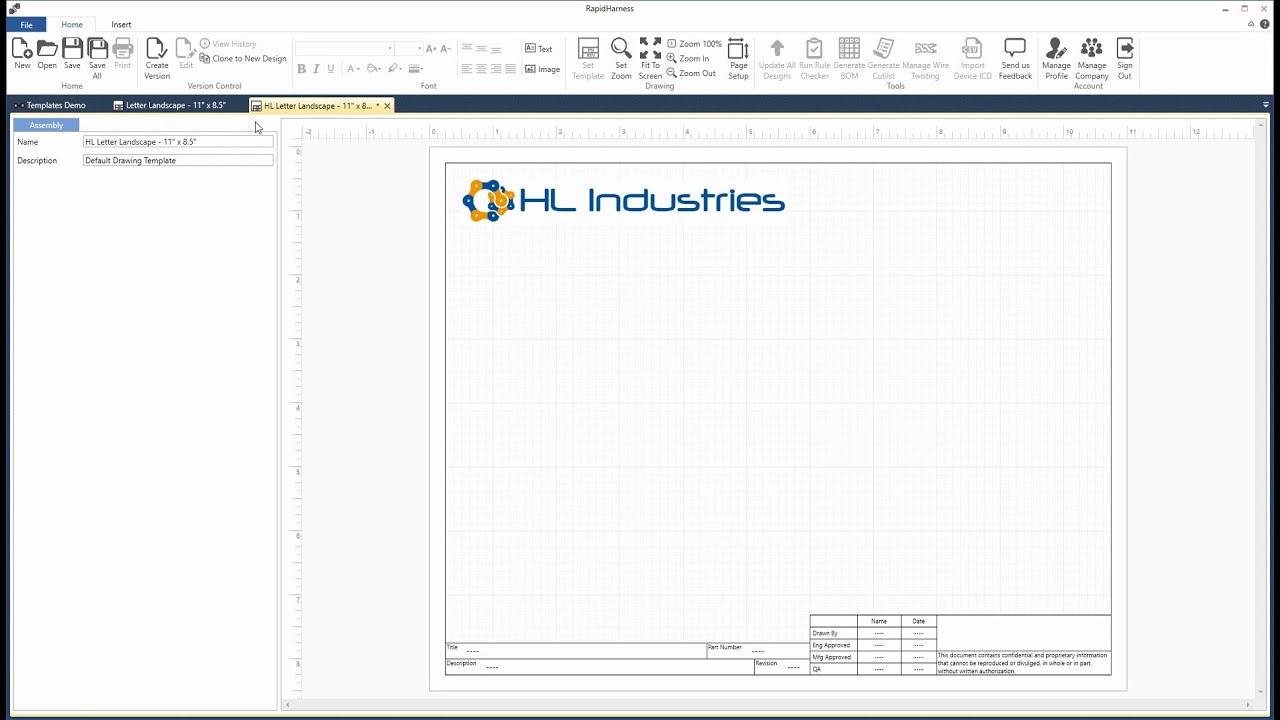Align text to bottom
This screenshot has height=720, width=1280.
tap(496, 48)
